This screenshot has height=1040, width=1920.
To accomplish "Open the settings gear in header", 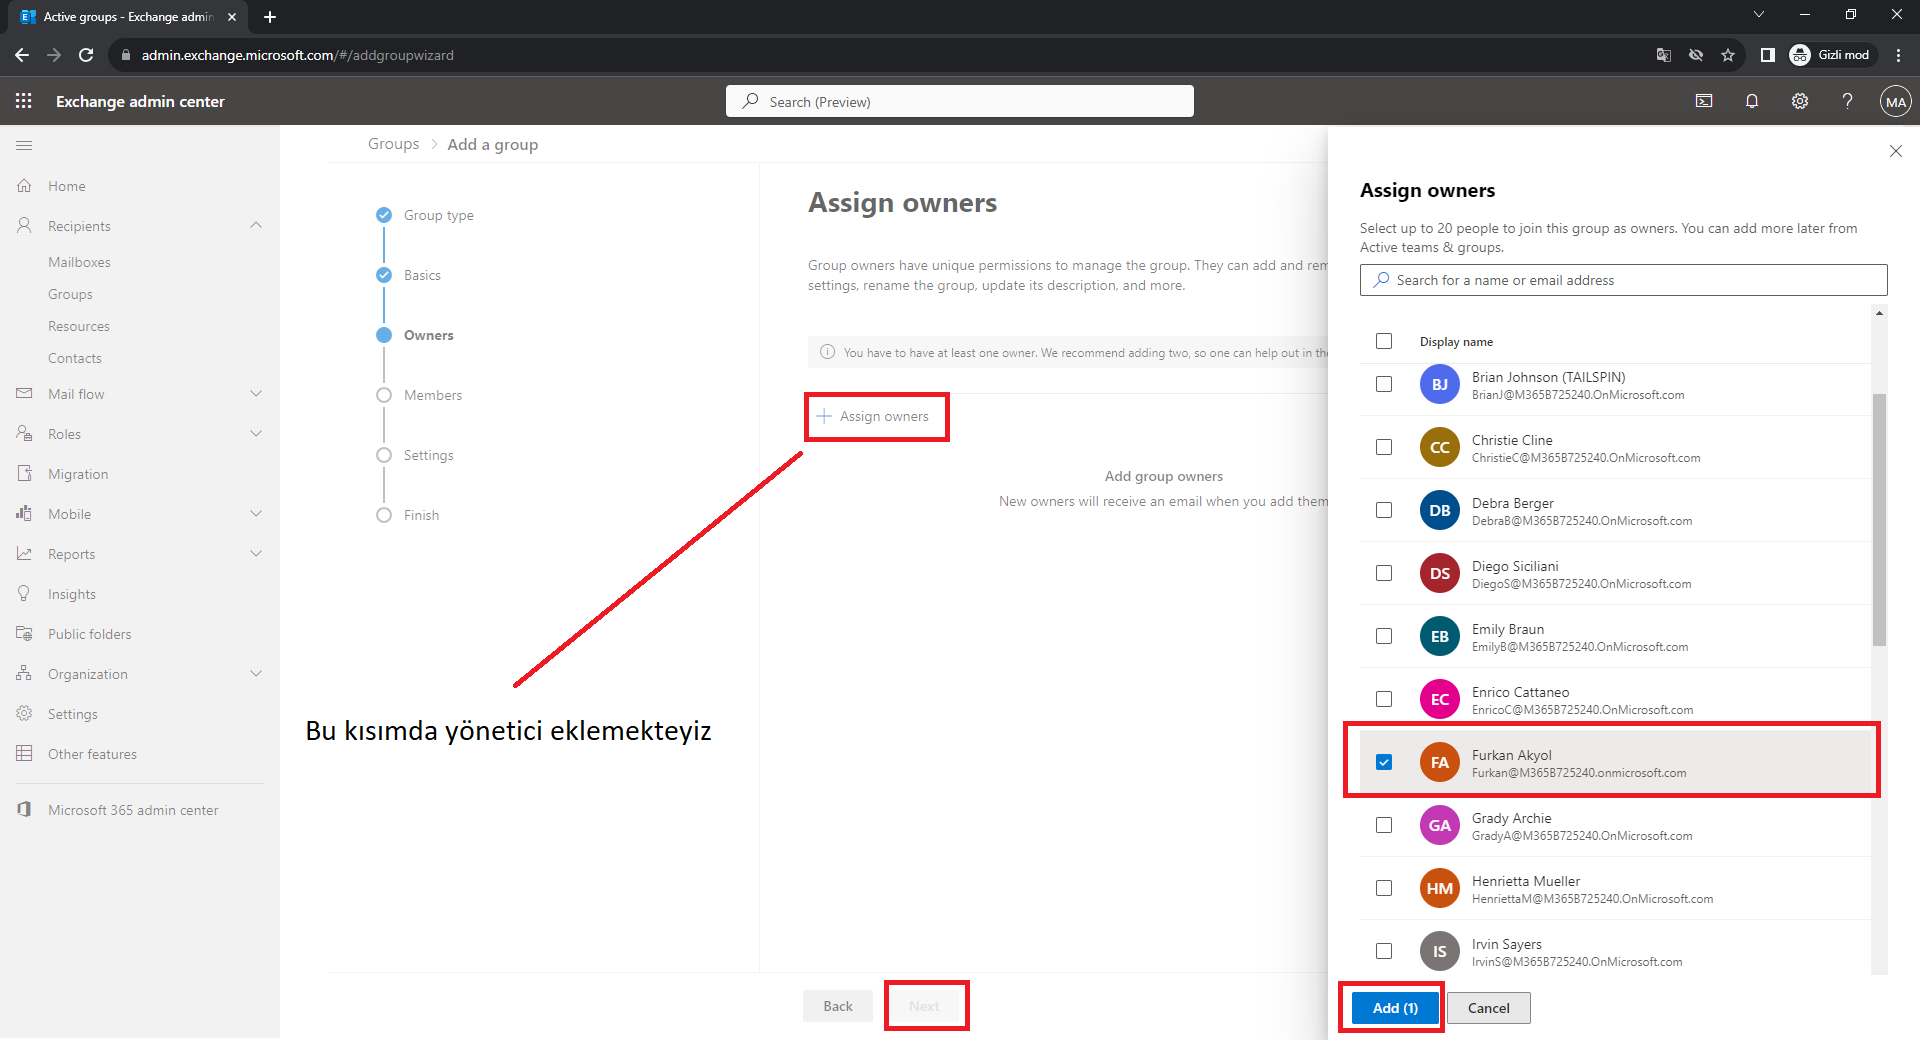I will 1799,101.
